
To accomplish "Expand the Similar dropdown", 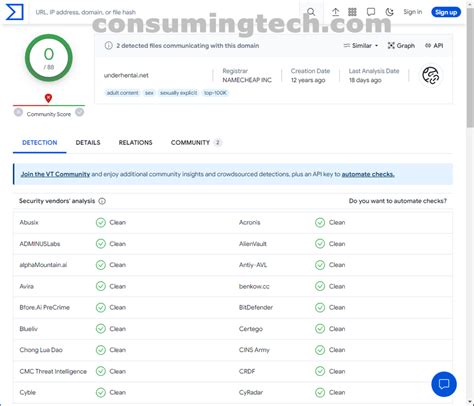I will click(x=361, y=46).
